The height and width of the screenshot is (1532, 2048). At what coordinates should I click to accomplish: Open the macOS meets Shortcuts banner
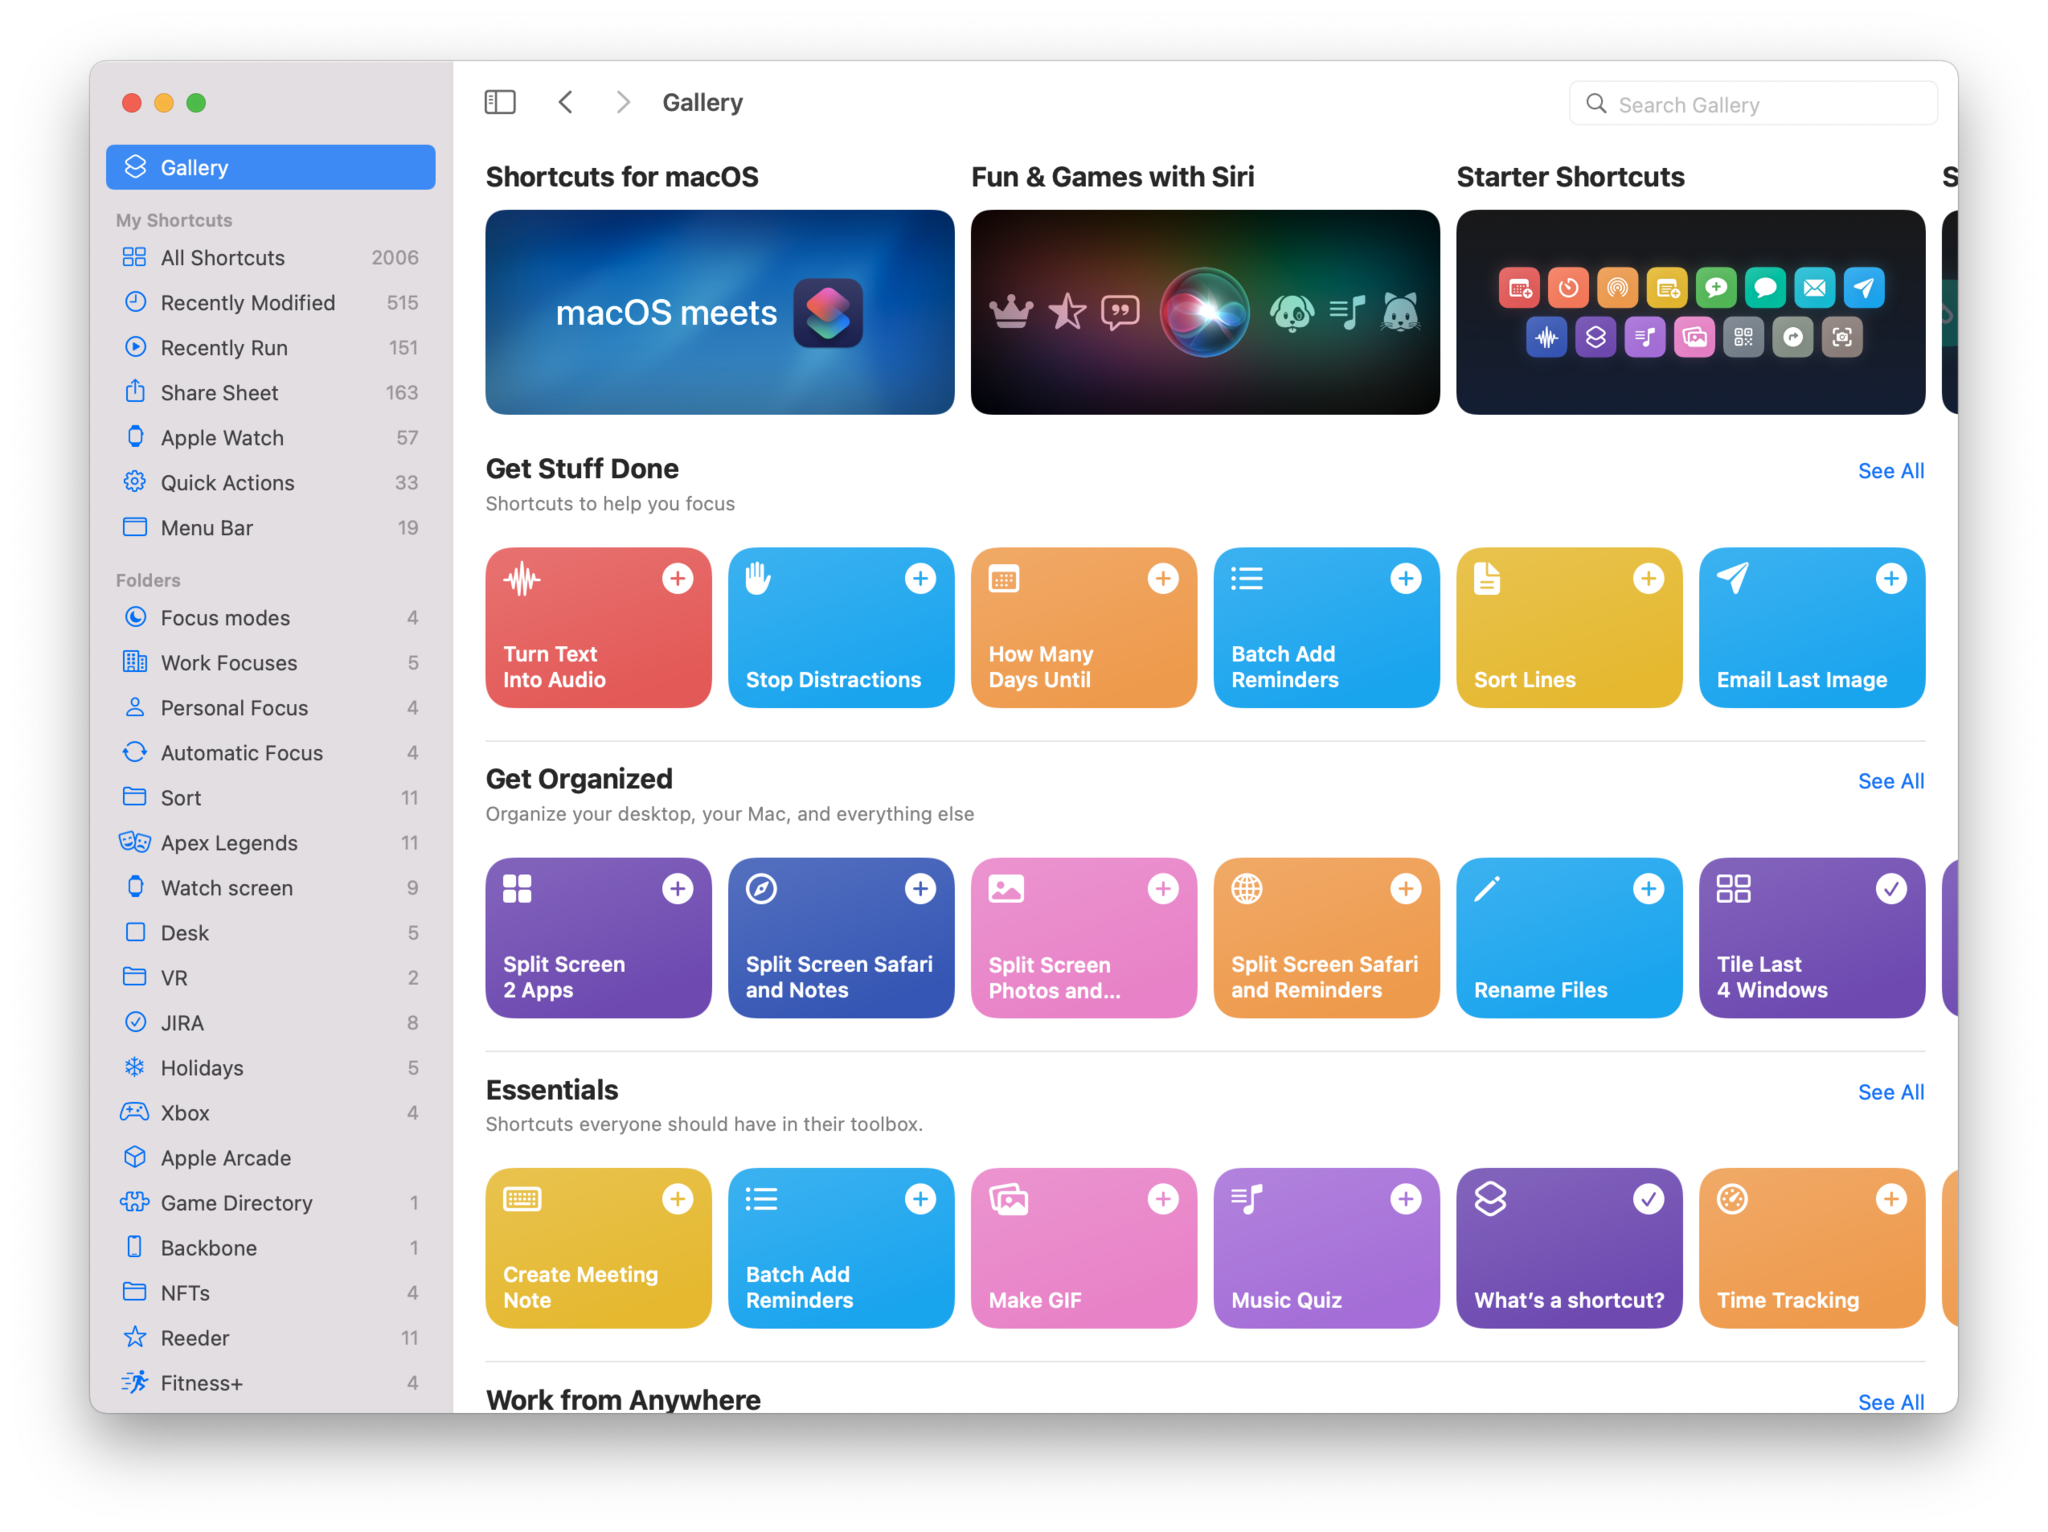(x=720, y=312)
